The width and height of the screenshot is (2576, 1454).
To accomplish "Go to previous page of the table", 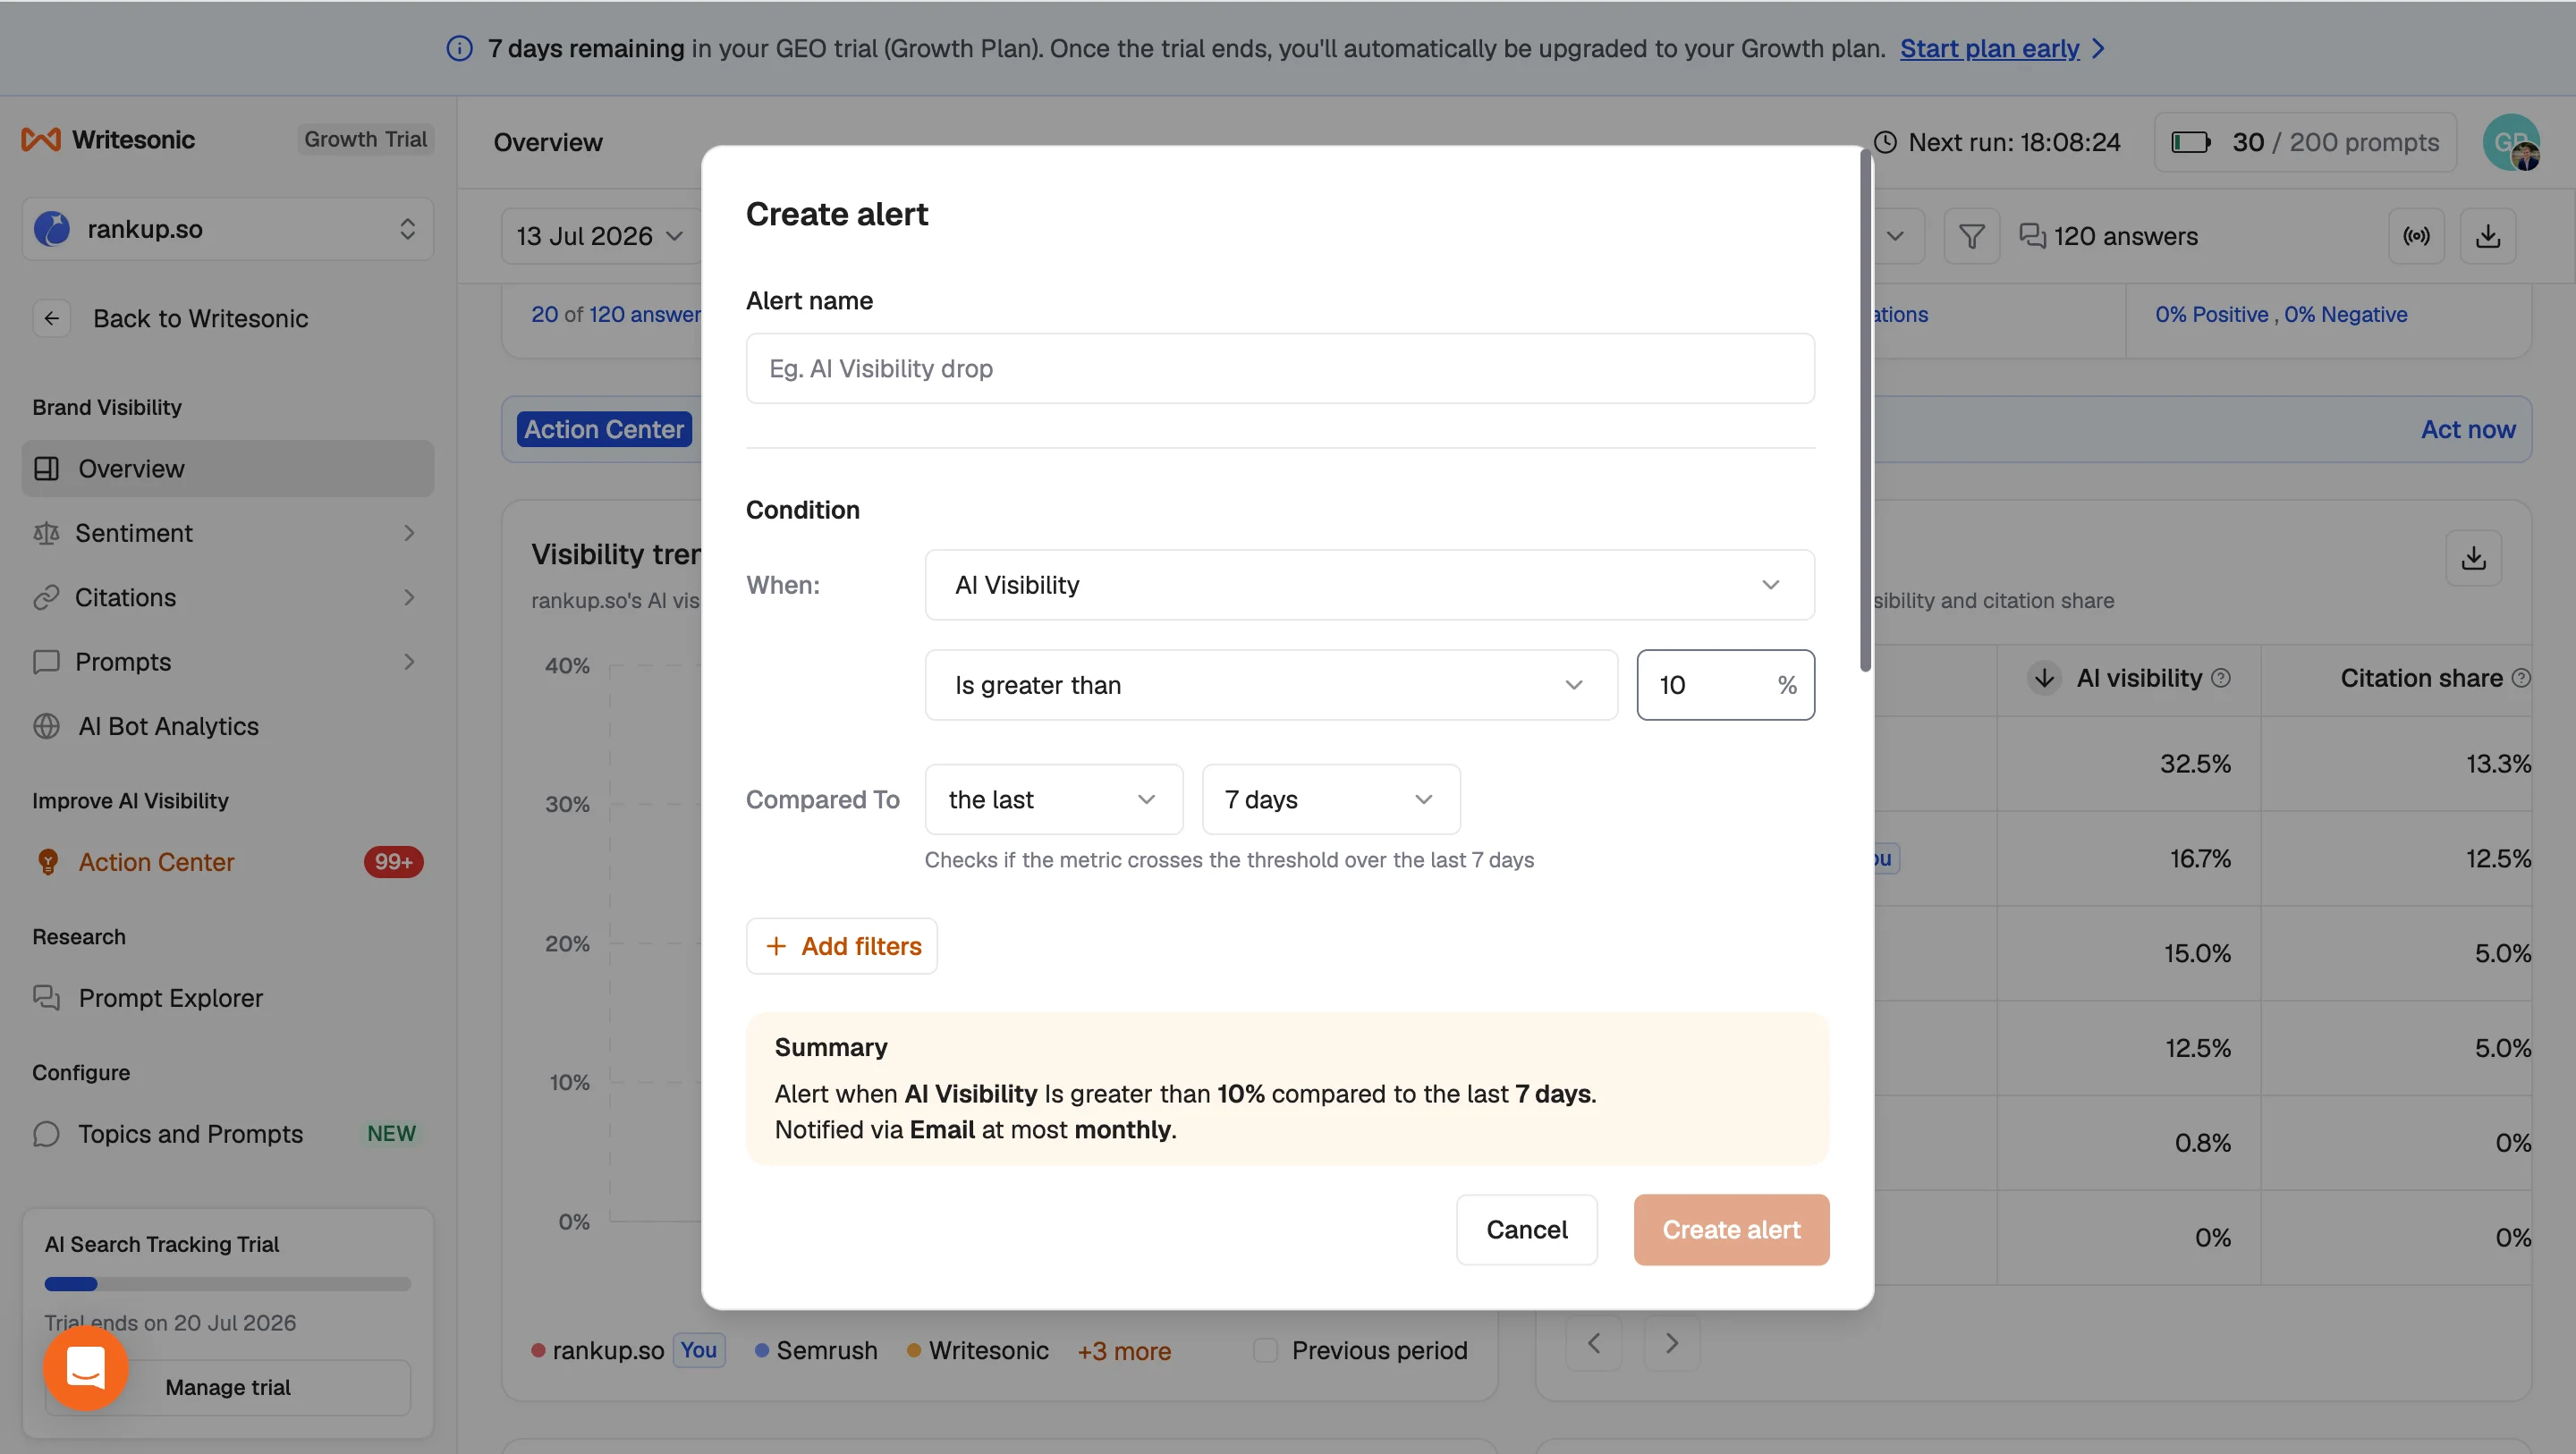I will click(1594, 1343).
